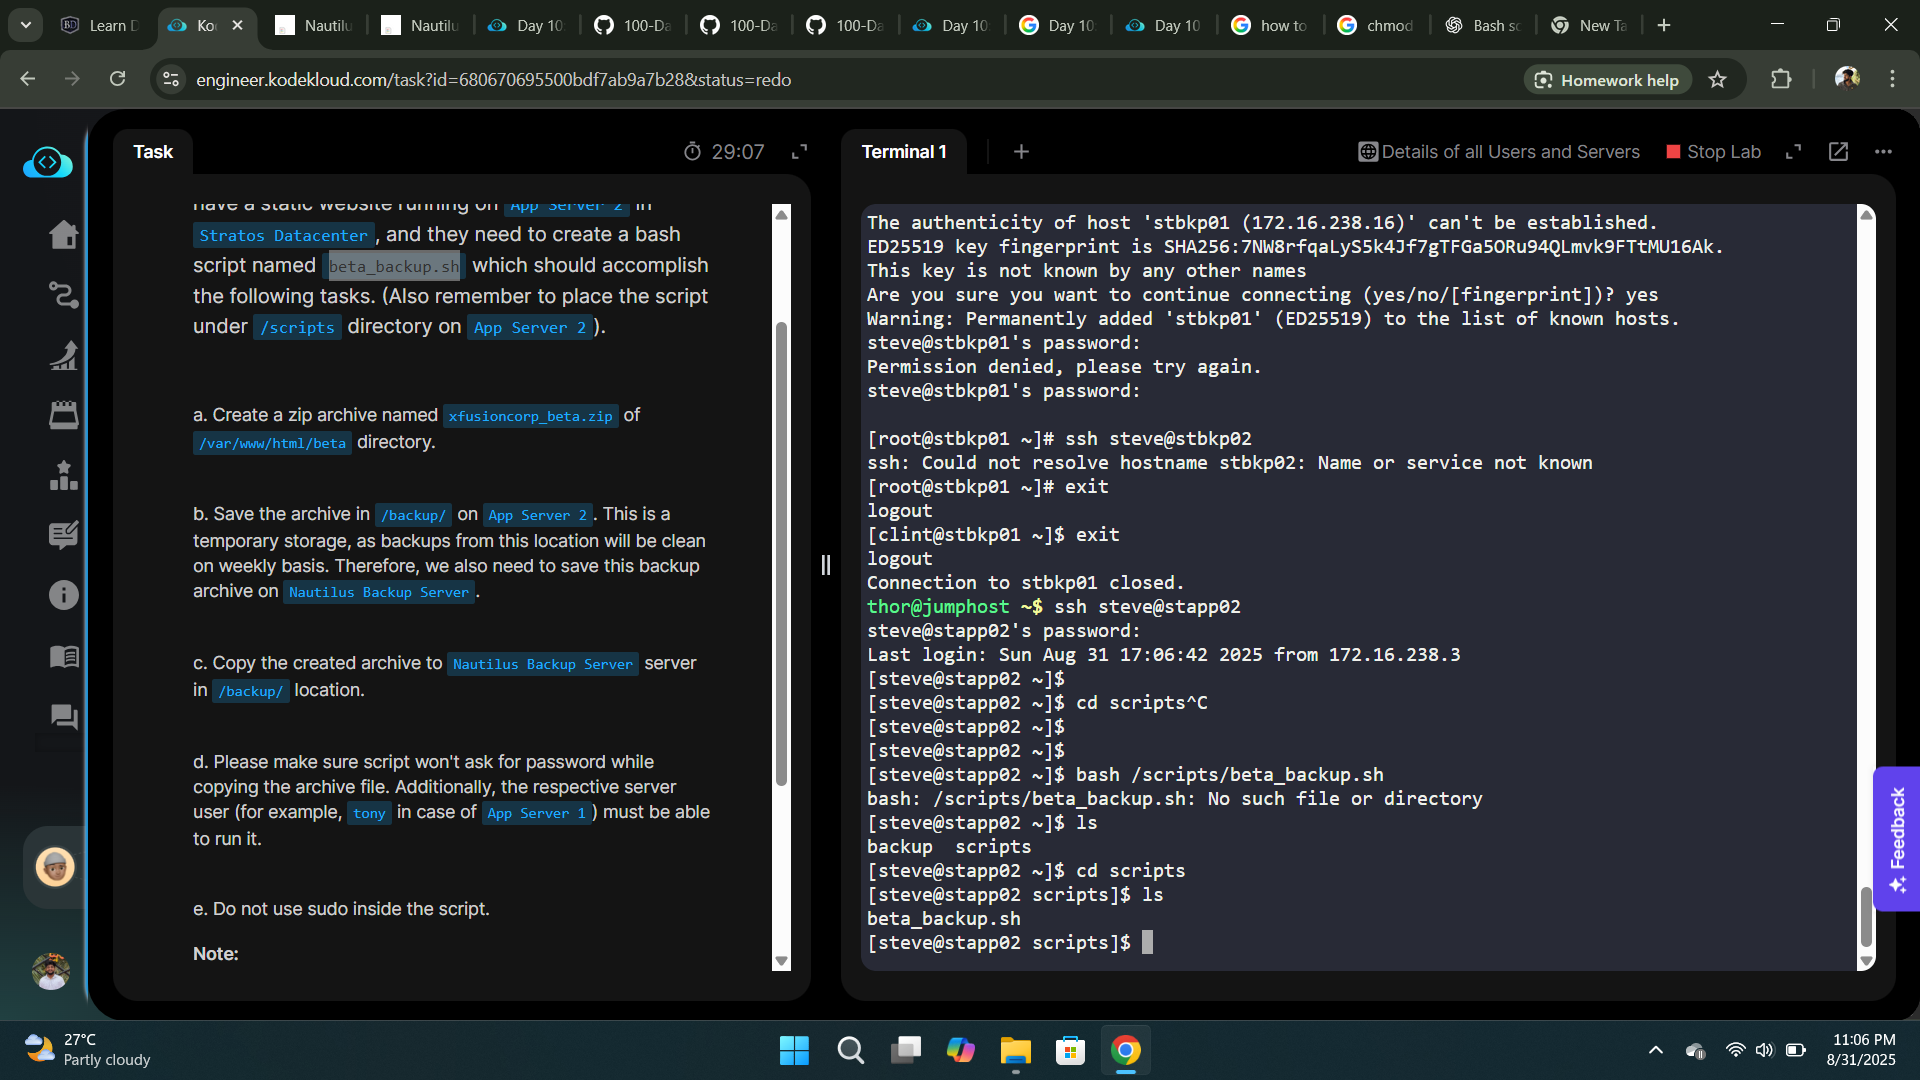1920x1080 pixels.
Task: Bookmark page with star icon
Action: [1717, 80]
